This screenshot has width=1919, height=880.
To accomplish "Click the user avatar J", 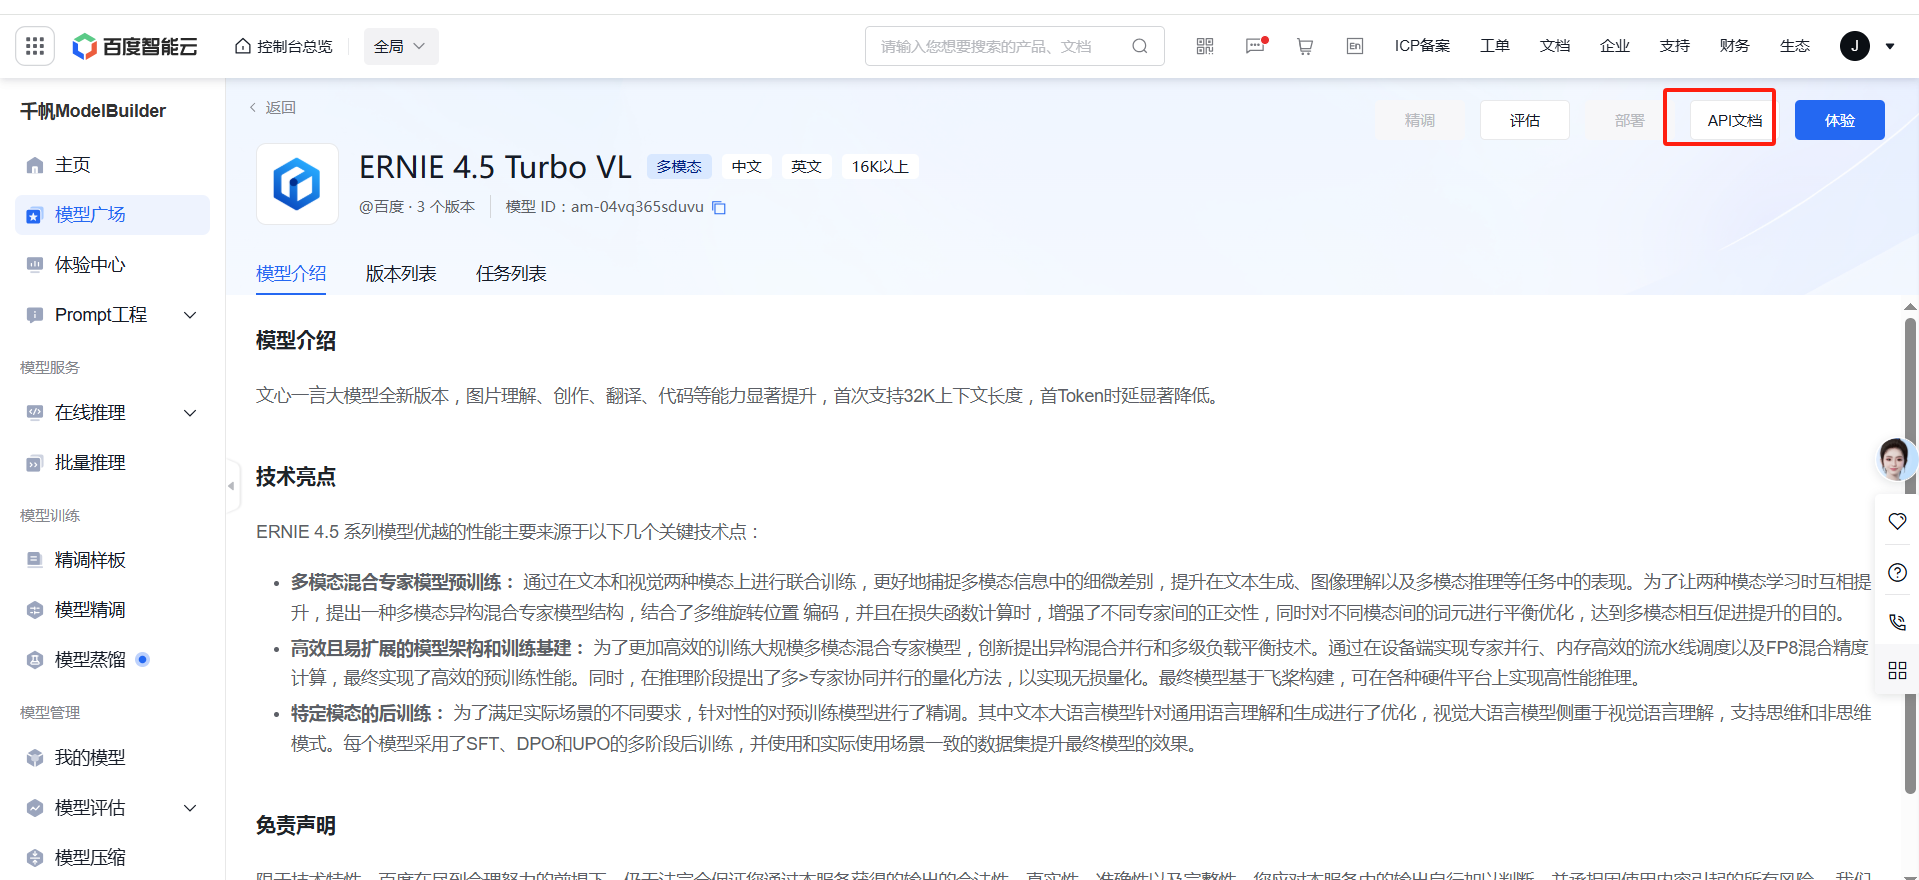I will (x=1855, y=46).
